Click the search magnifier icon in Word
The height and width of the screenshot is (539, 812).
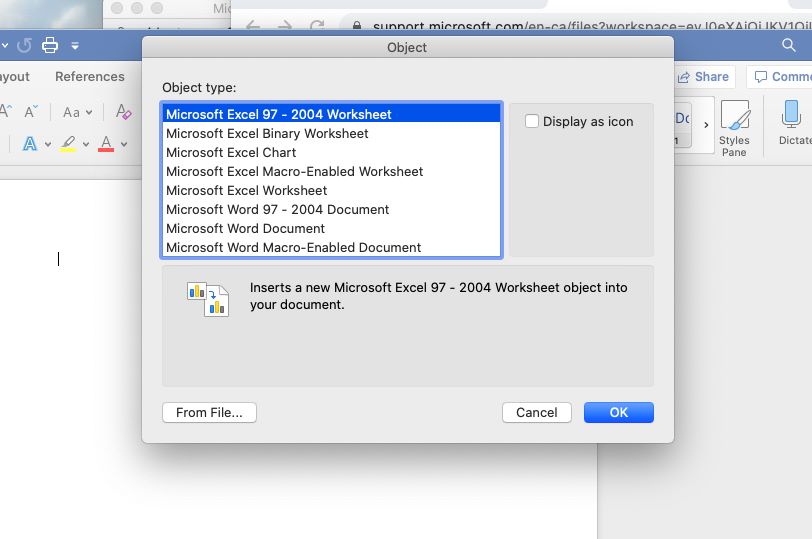789,45
